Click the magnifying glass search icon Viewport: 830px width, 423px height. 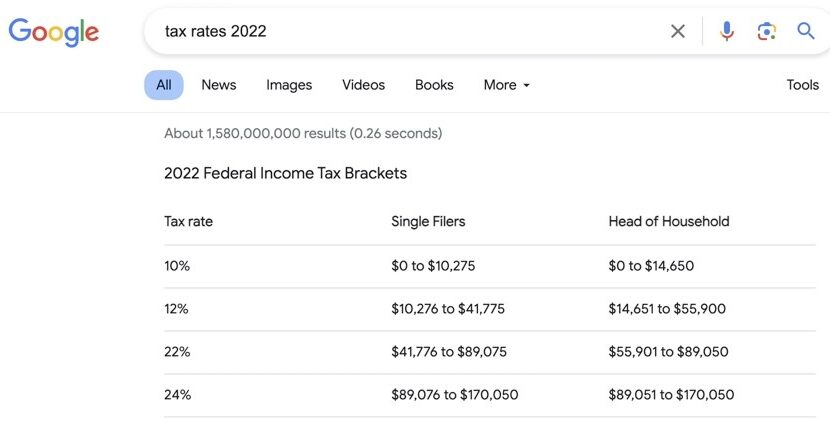tap(806, 31)
